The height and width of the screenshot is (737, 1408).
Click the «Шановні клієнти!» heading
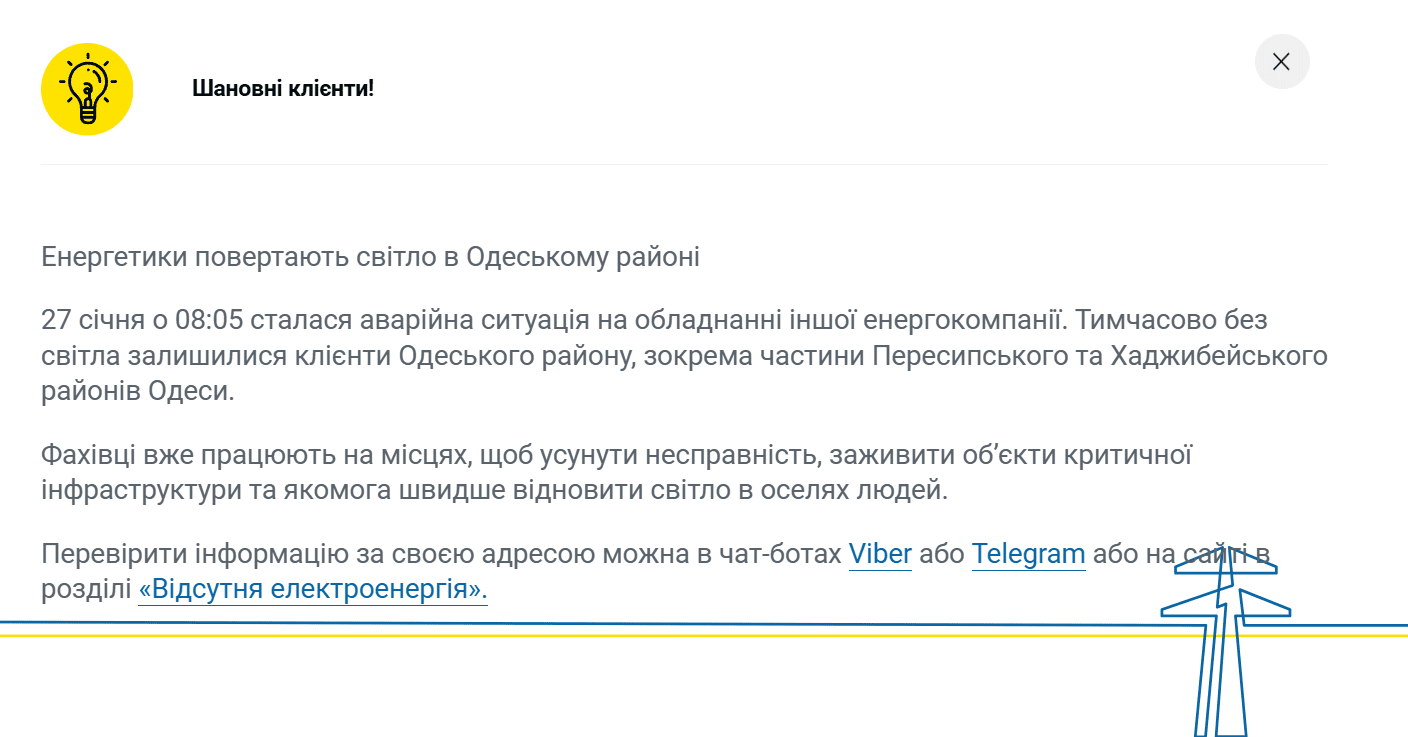point(283,88)
